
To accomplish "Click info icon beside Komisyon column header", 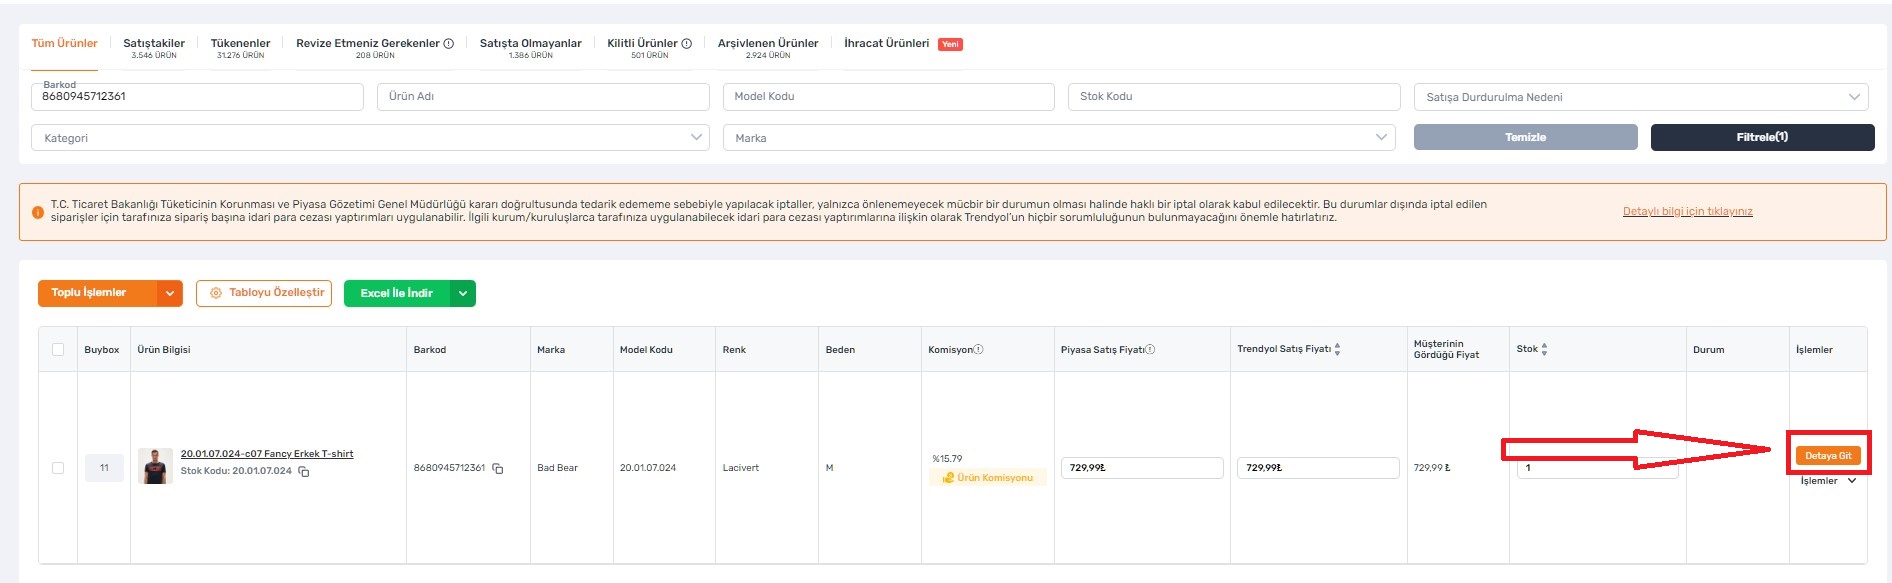I will 978,349.
